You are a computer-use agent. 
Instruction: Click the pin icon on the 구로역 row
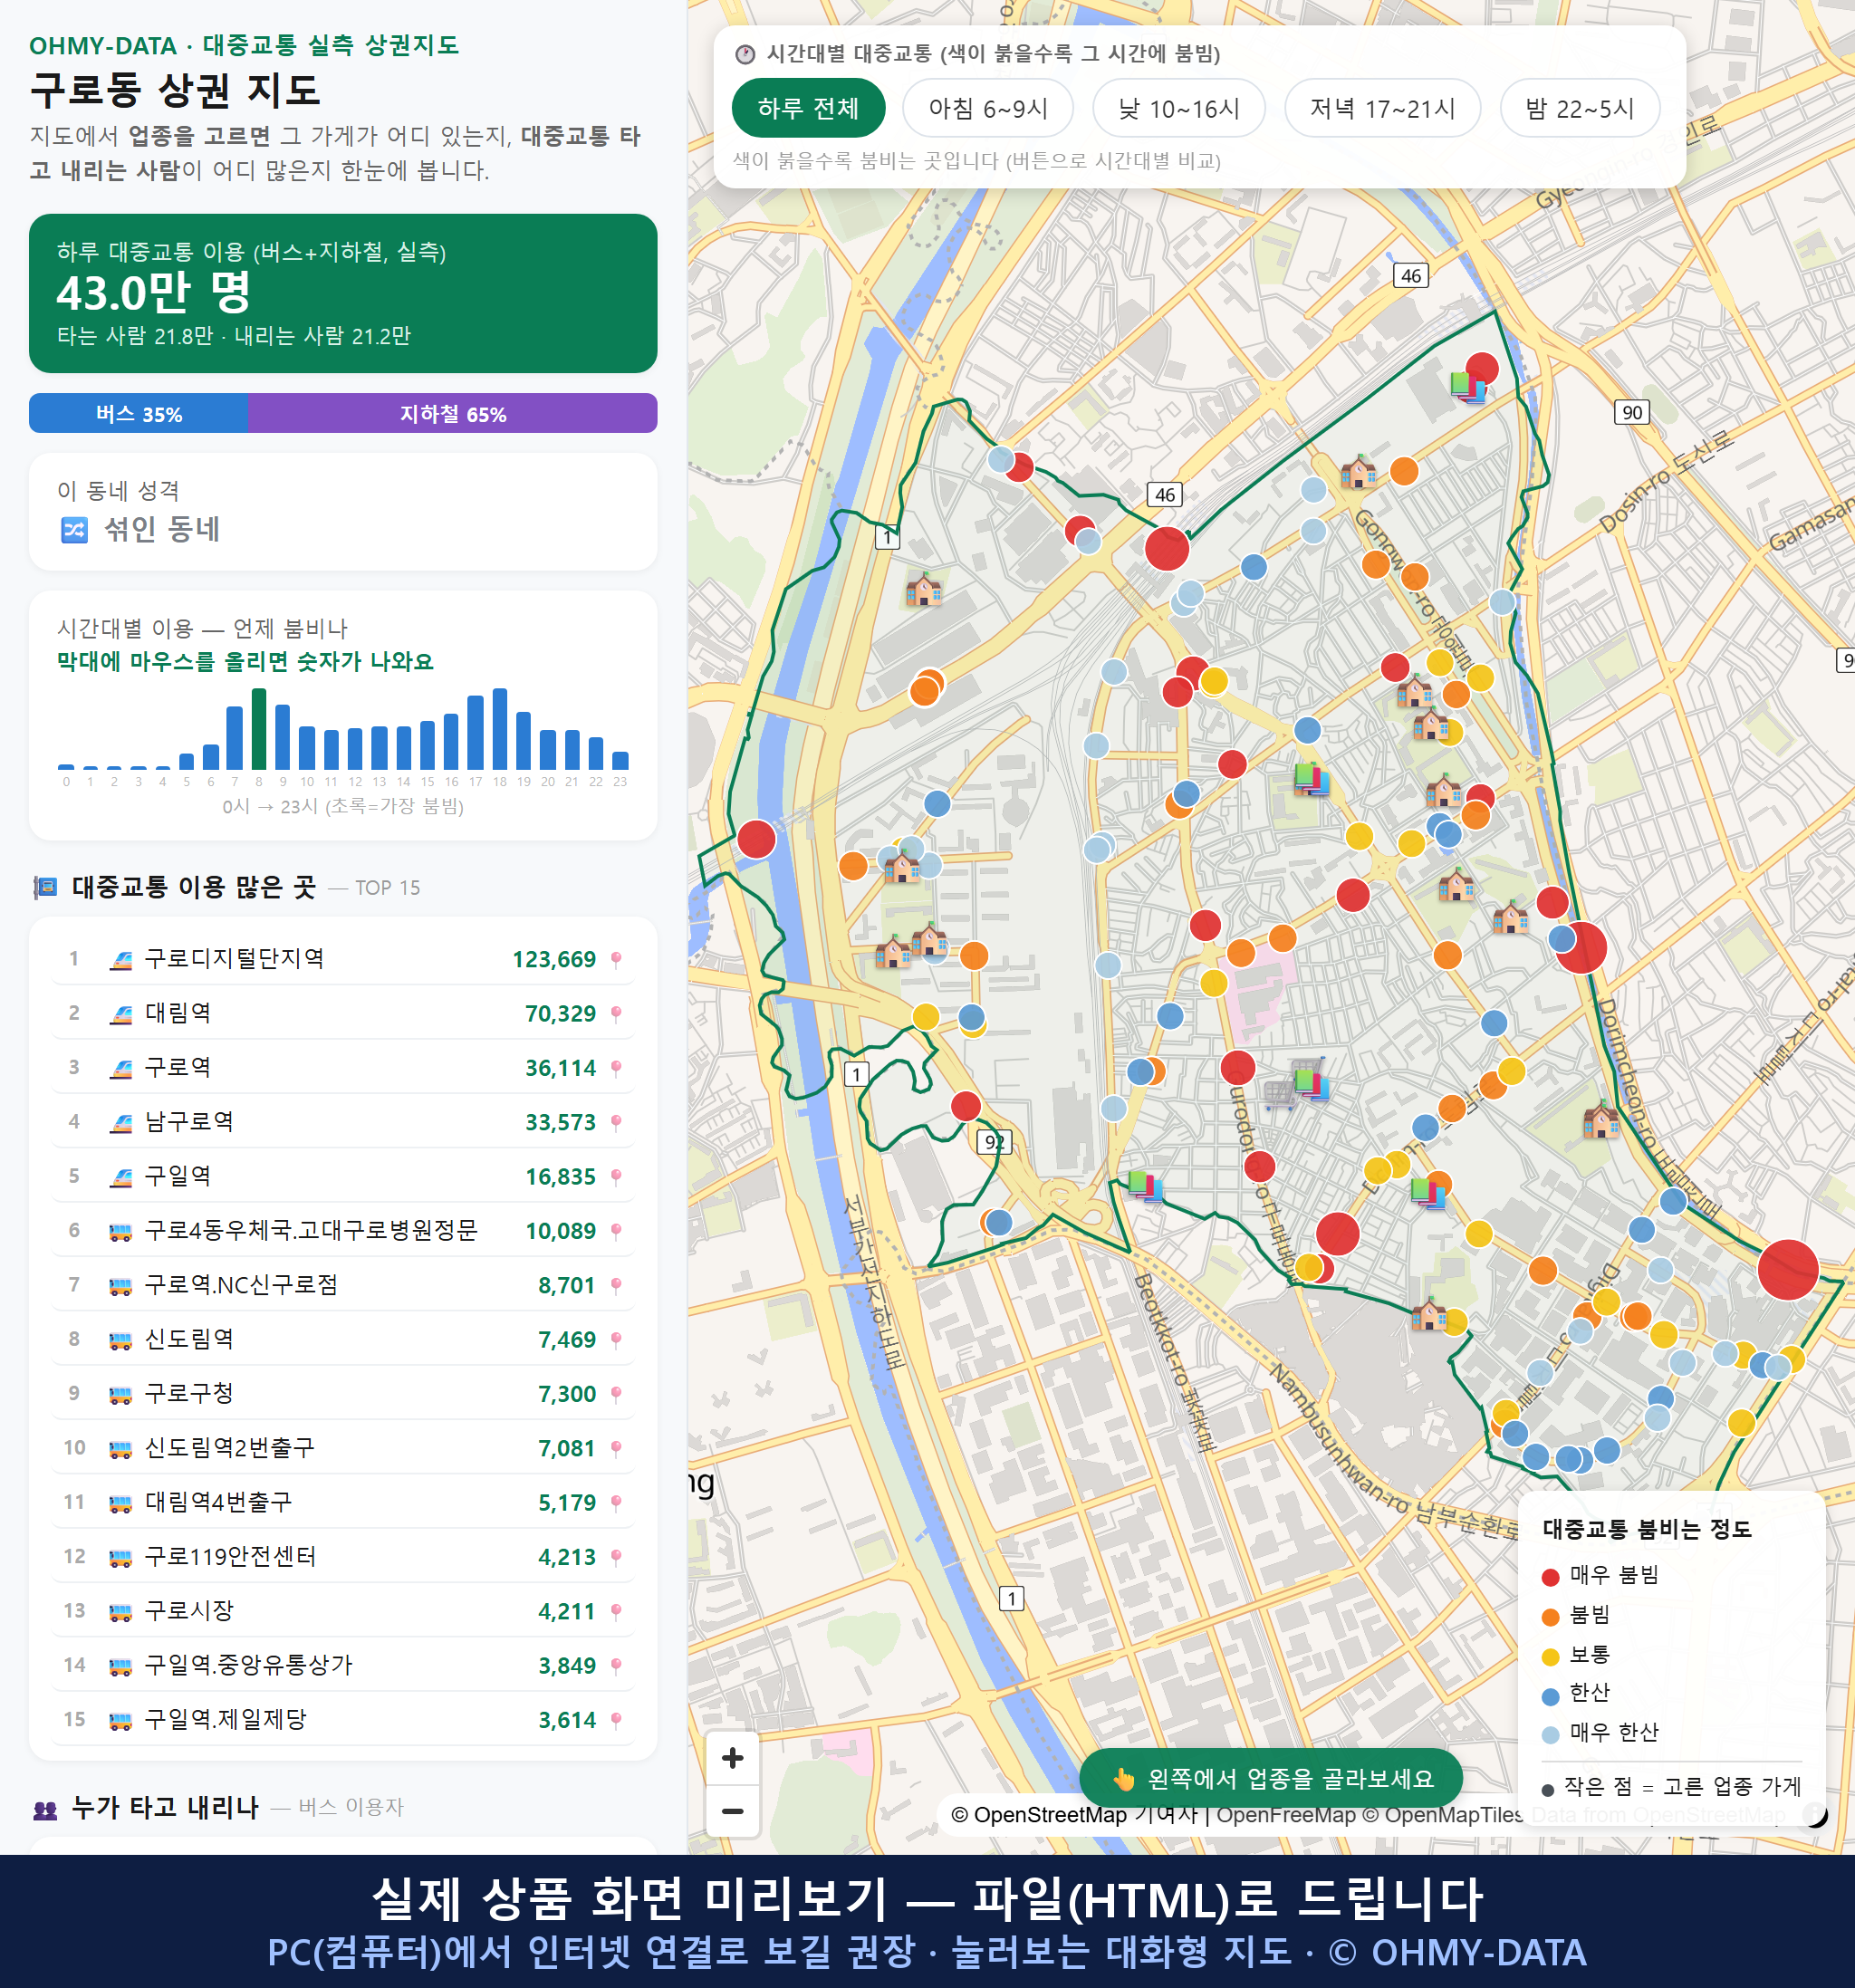click(x=616, y=1068)
